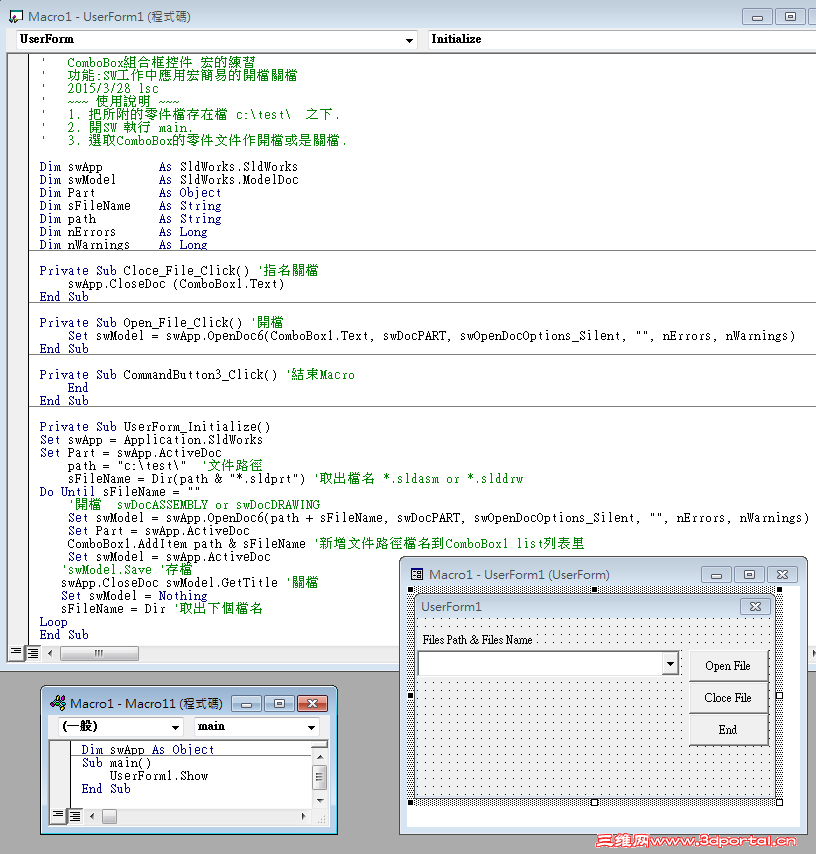Viewport: 816px width, 854px height.
Task: Click scroll right arrow in Macro11 window
Action: coord(303,816)
